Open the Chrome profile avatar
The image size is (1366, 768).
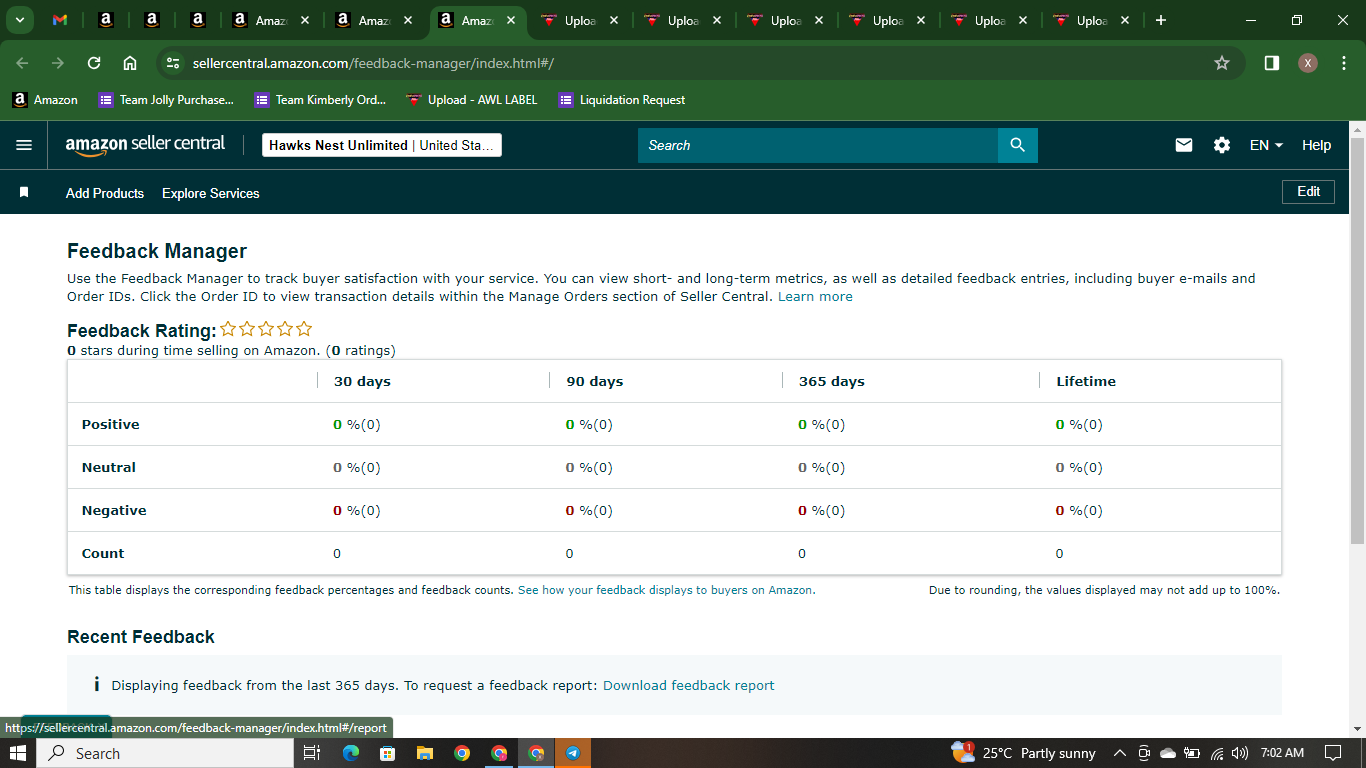(1308, 63)
